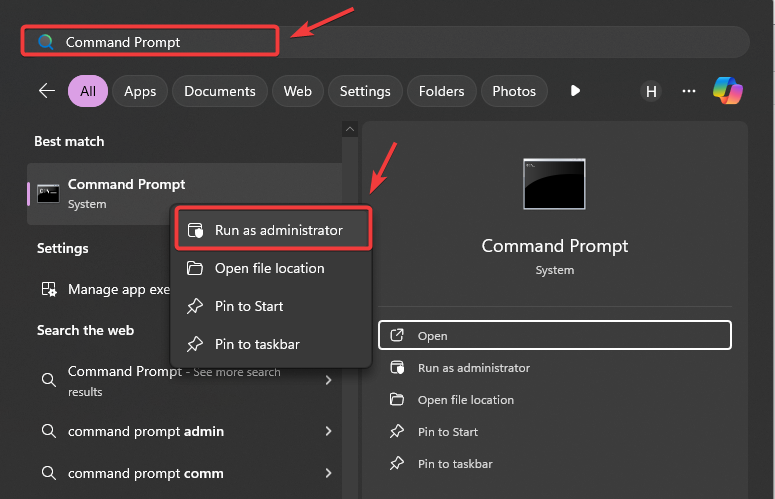Expand 'command prompt comm' suggestion chevron
The width and height of the screenshot is (775, 499).
click(x=328, y=473)
